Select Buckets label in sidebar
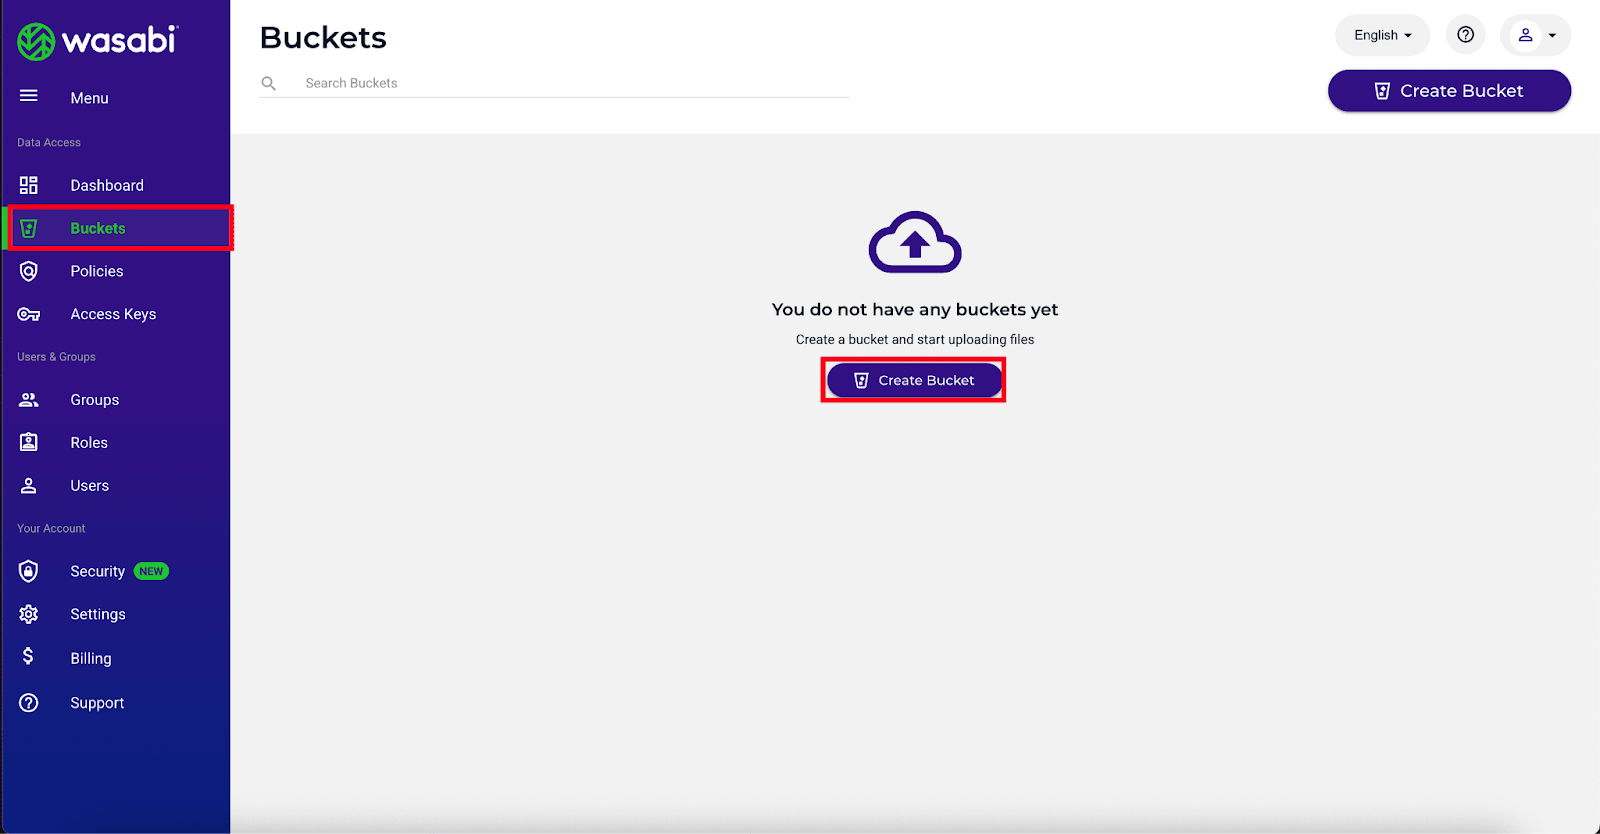The image size is (1600, 834). (x=98, y=228)
